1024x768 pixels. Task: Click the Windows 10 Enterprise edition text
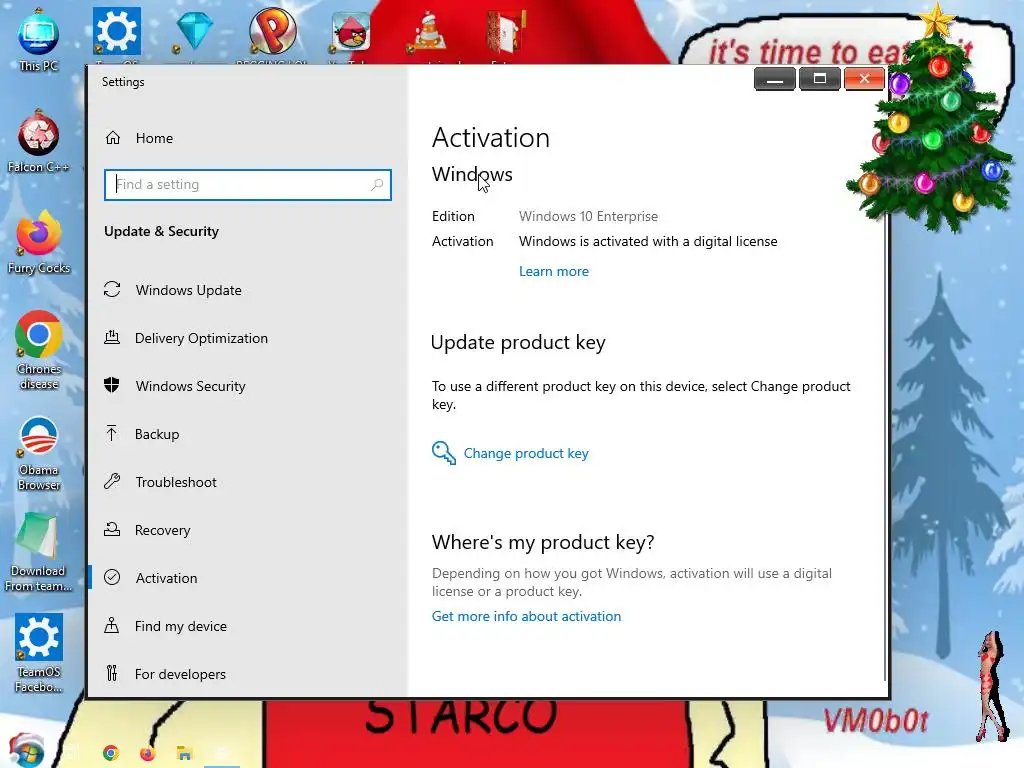(588, 216)
